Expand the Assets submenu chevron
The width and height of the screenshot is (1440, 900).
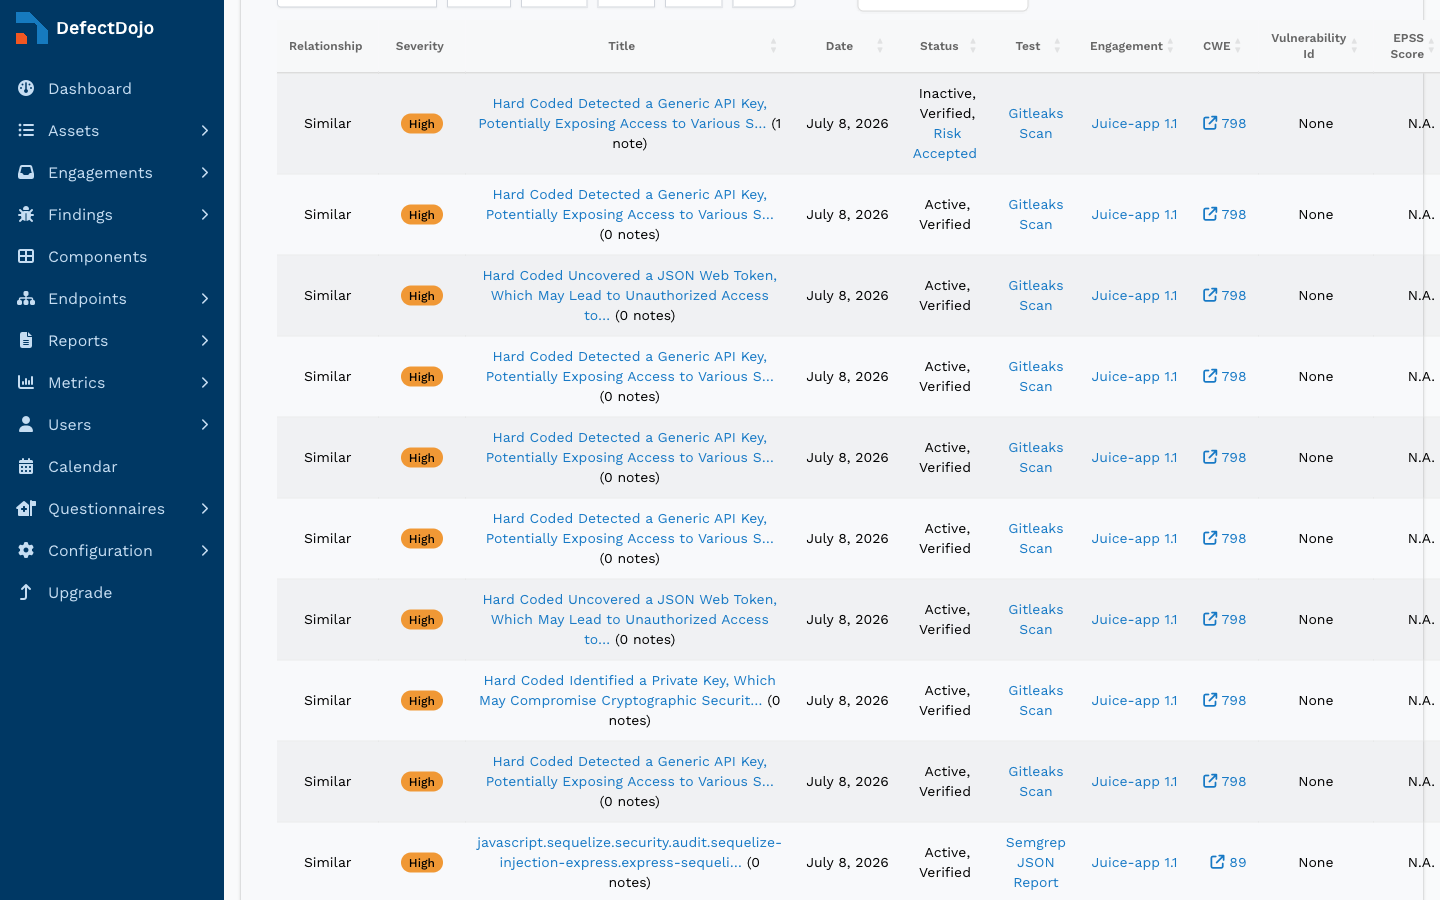[205, 130]
